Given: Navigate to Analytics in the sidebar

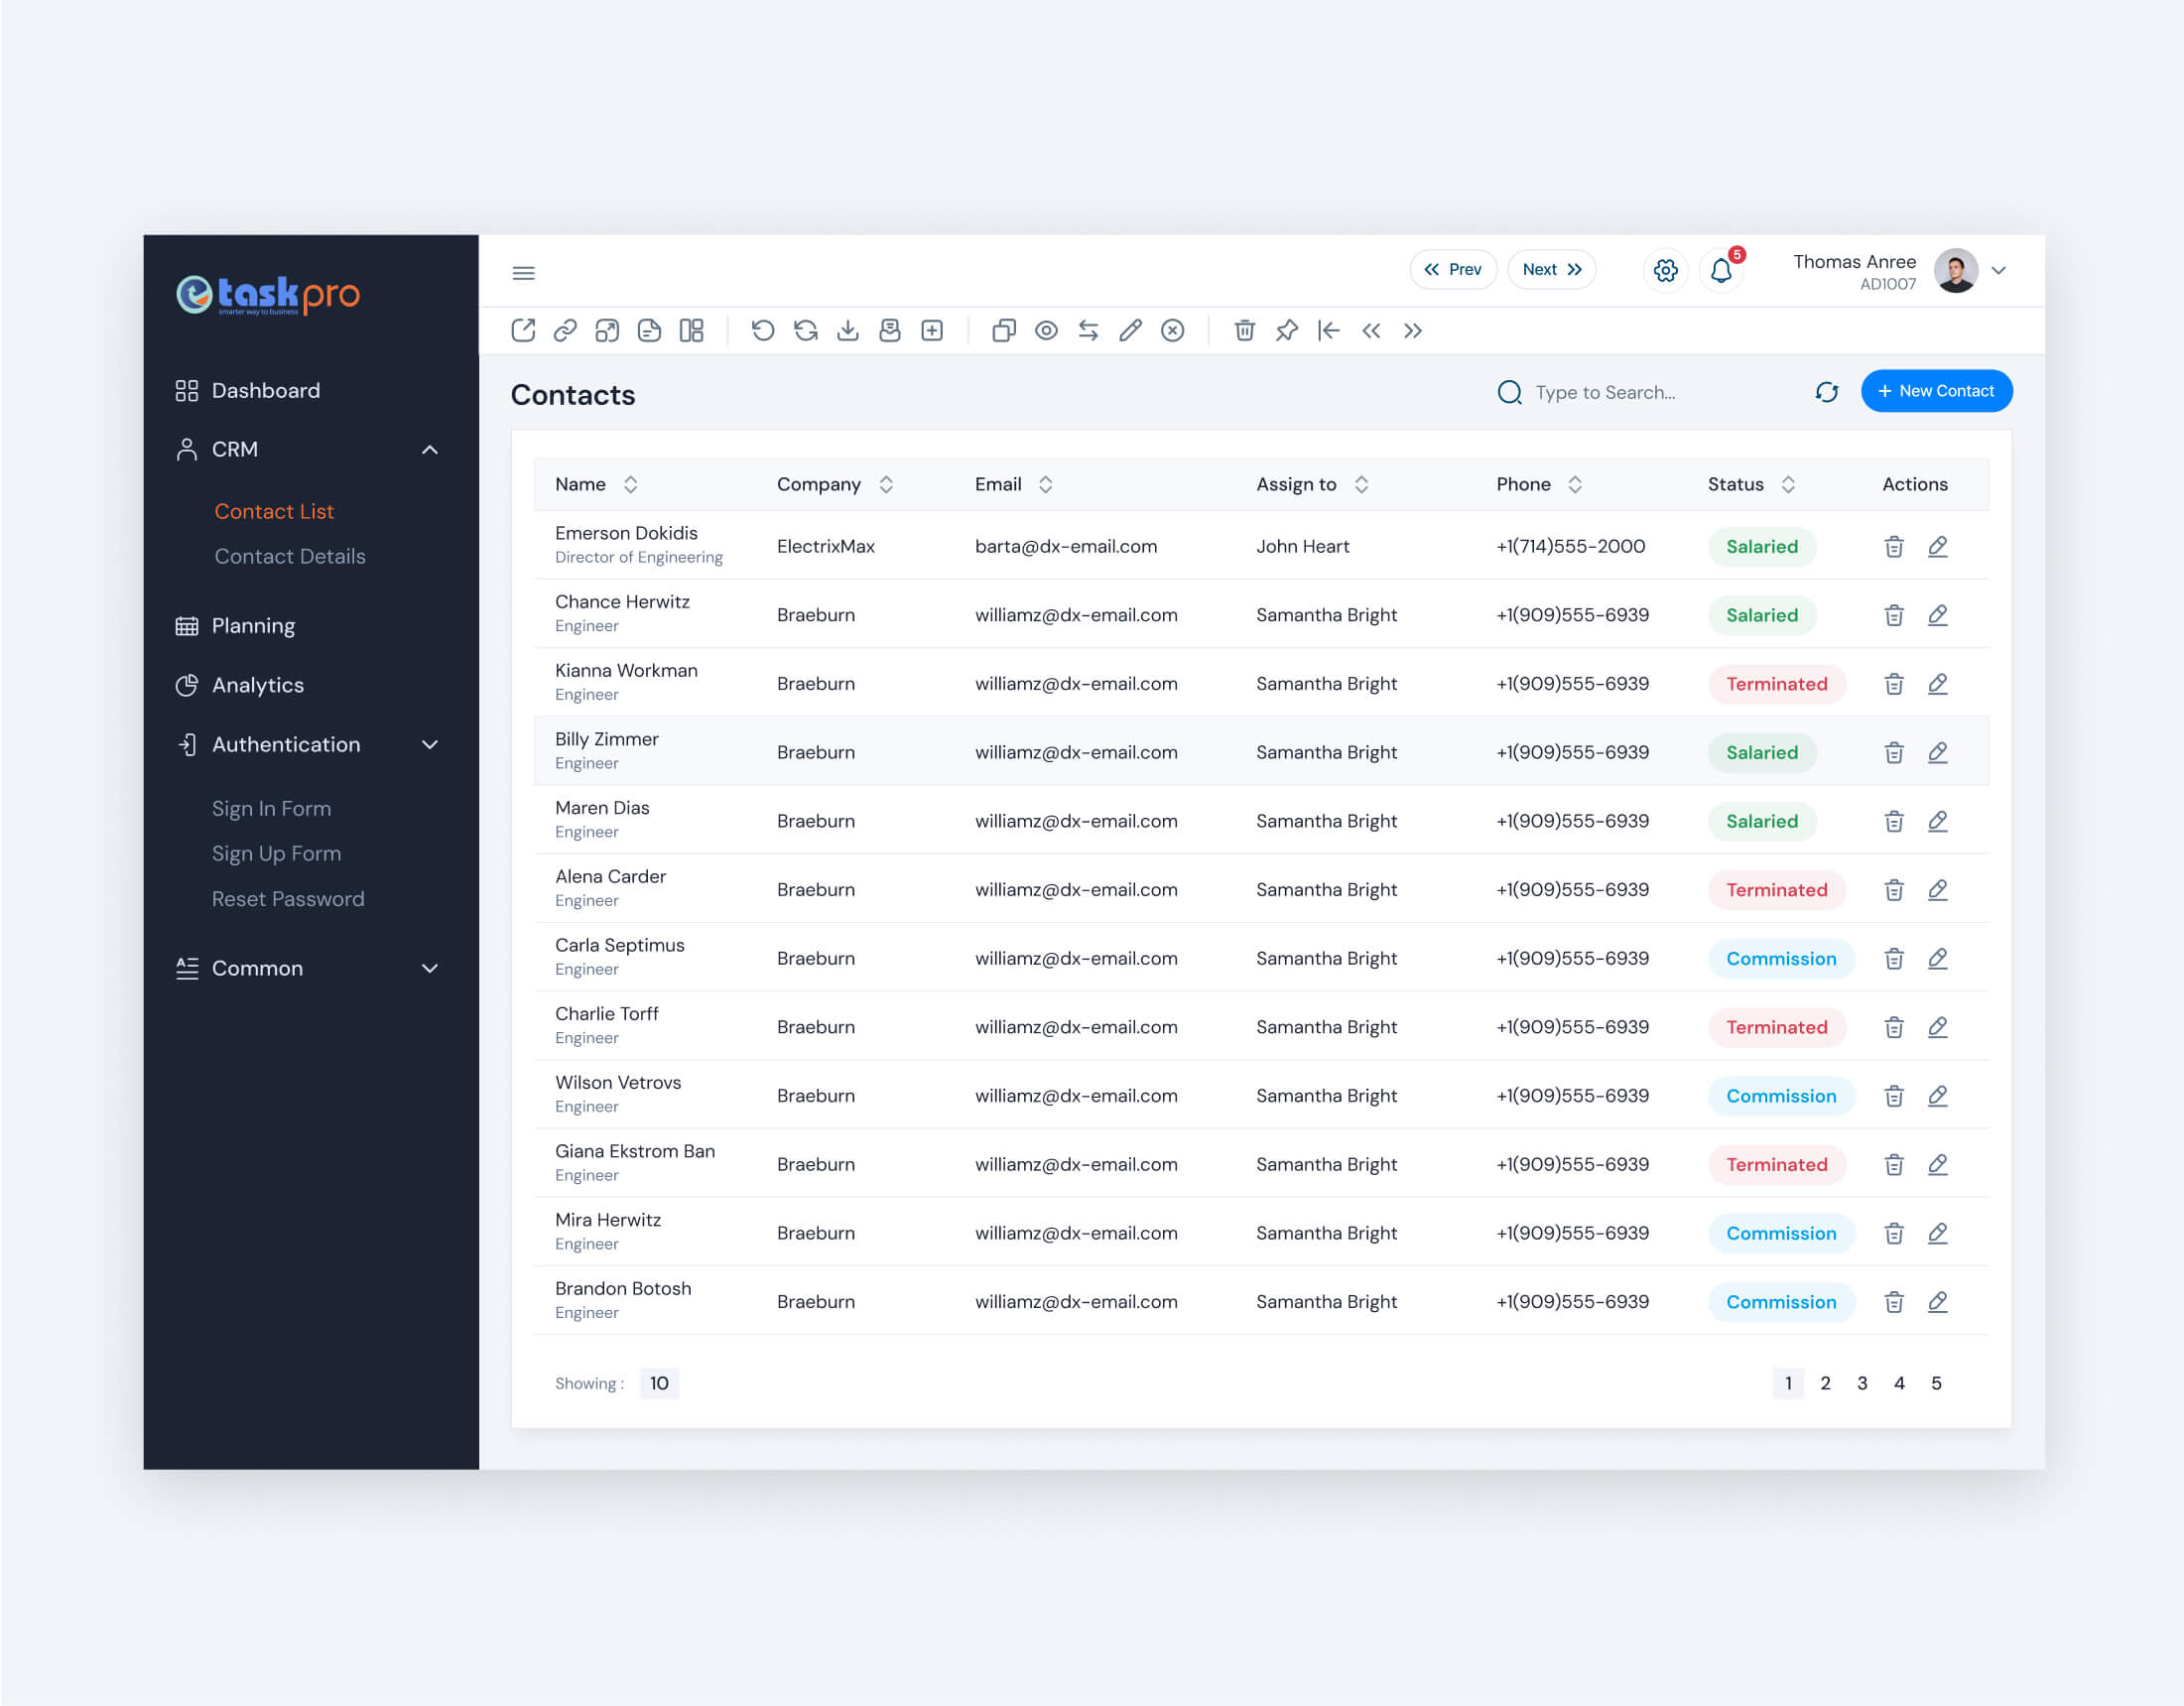Looking at the screenshot, I should tap(257, 684).
